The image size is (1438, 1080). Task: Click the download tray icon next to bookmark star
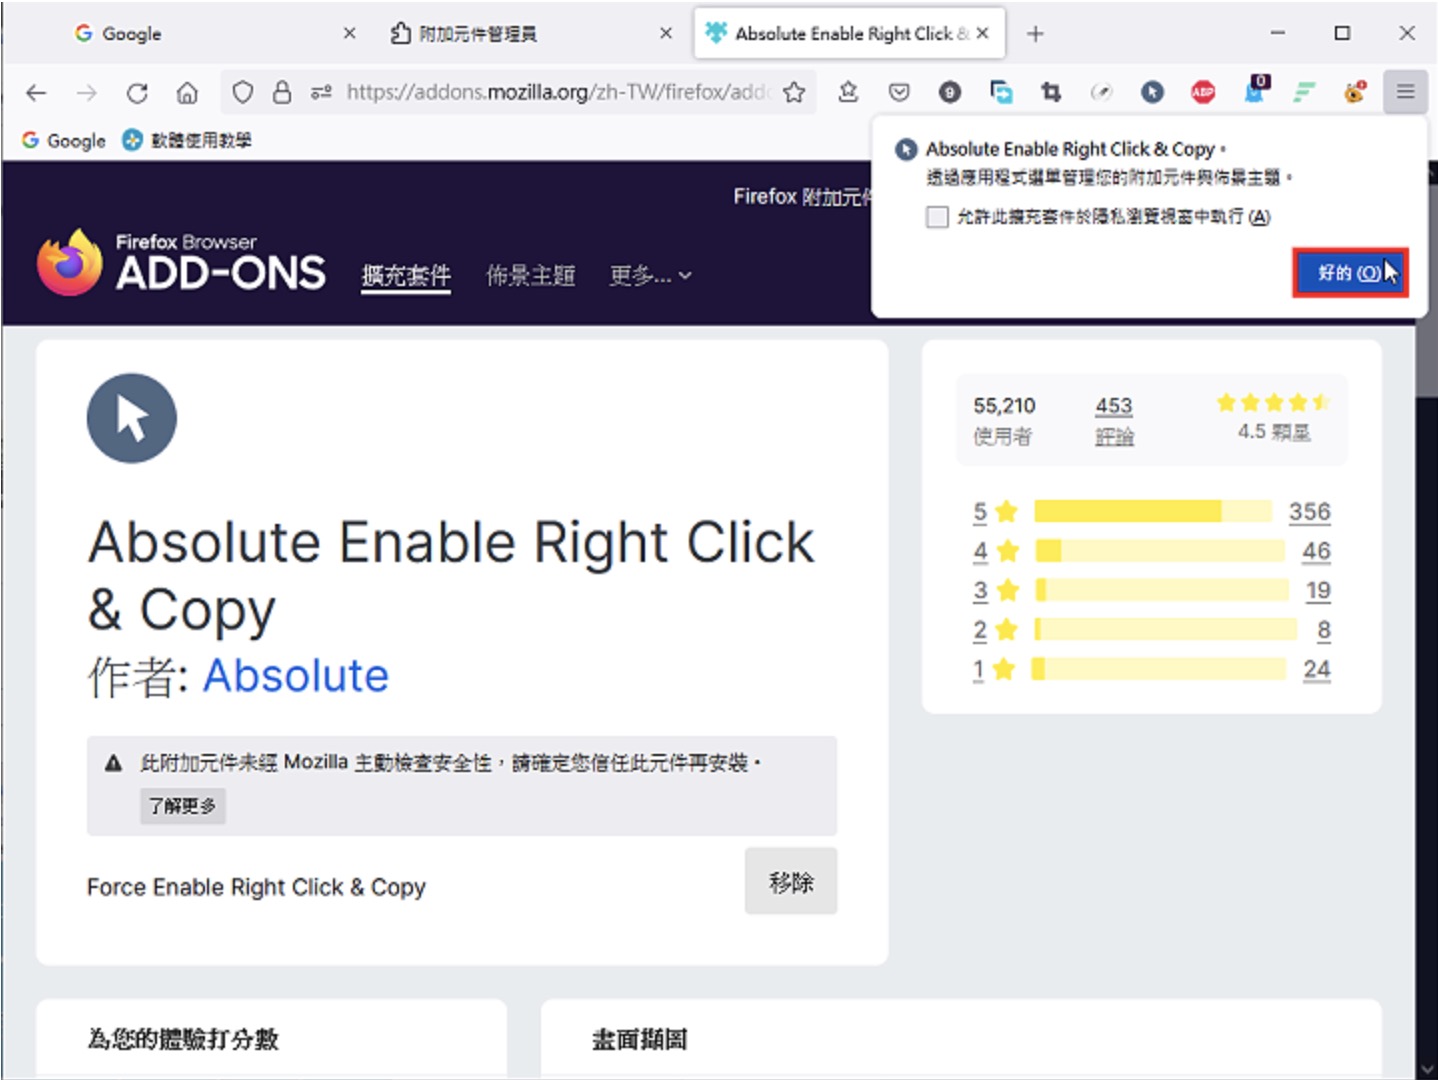click(x=848, y=93)
